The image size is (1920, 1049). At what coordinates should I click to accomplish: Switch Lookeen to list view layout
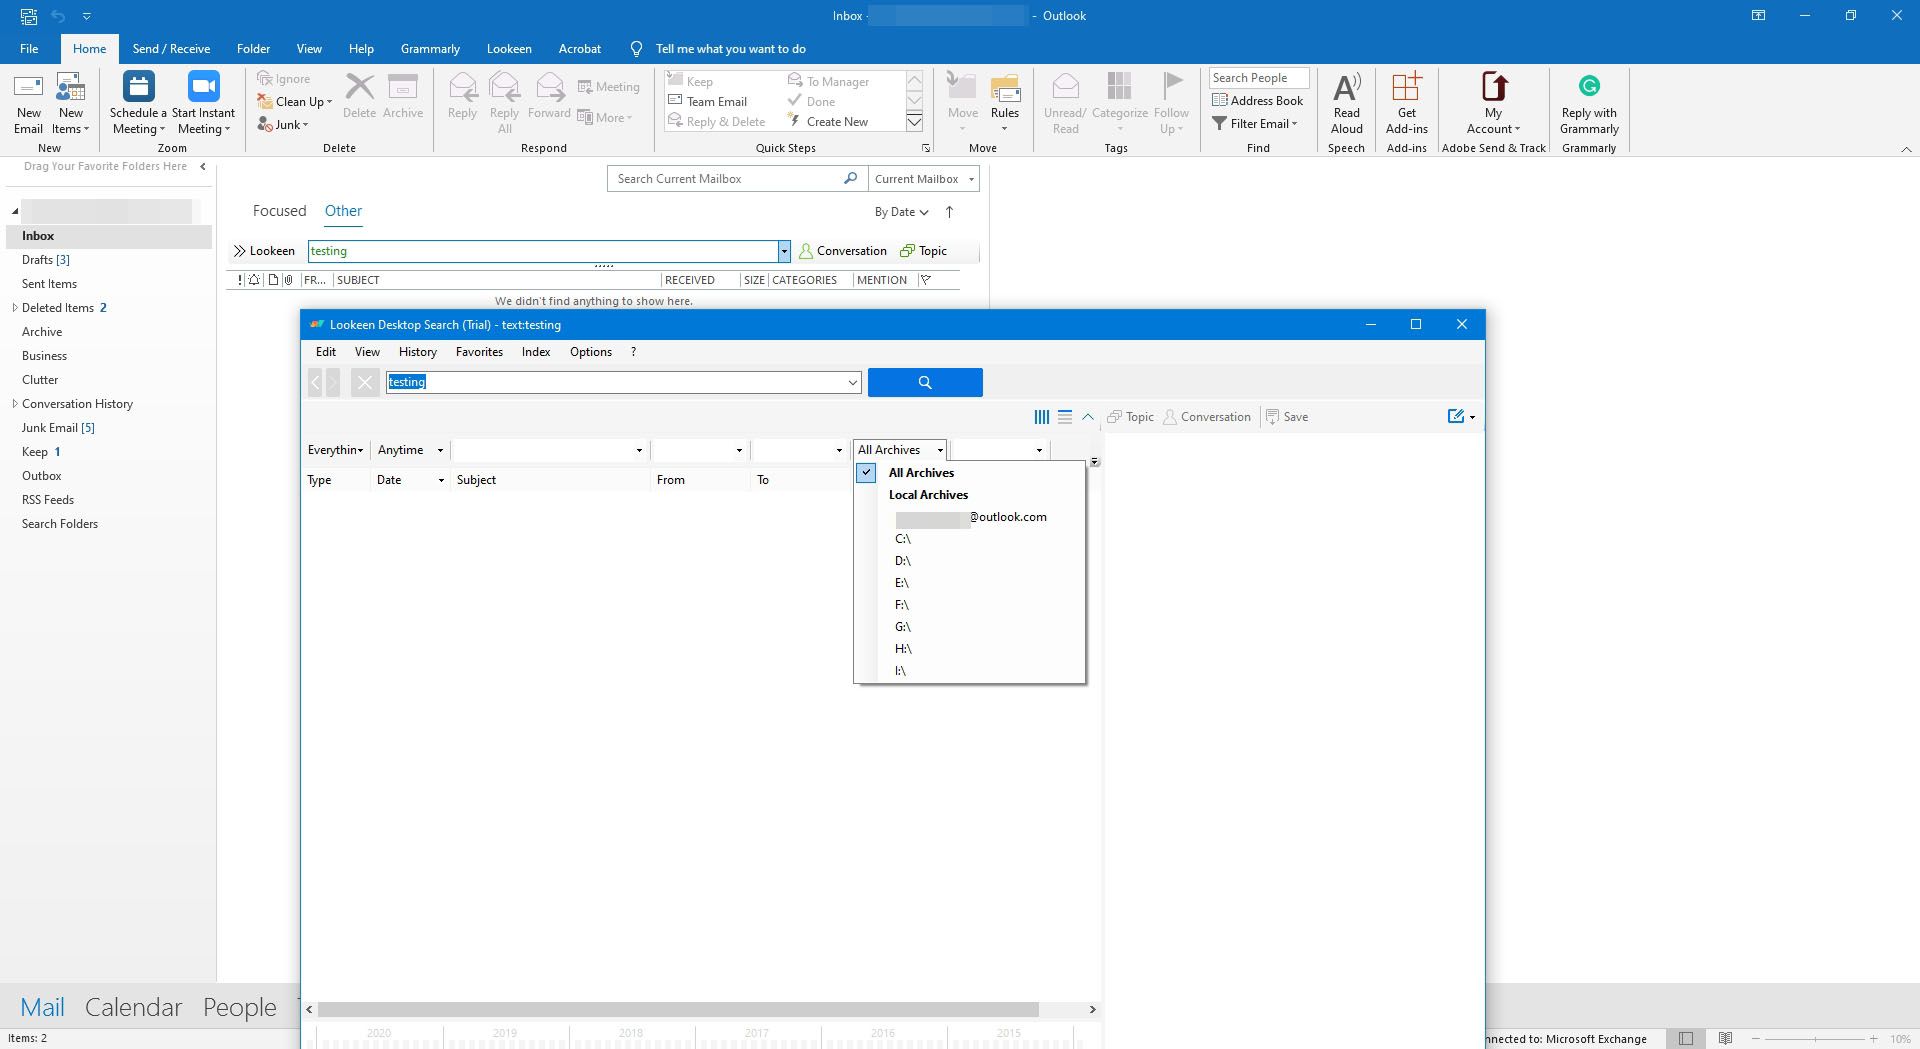pyautogui.click(x=1065, y=417)
